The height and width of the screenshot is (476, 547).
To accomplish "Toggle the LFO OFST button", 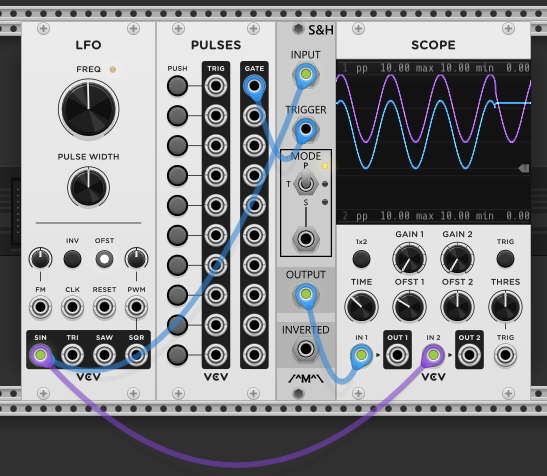I will (104, 259).
